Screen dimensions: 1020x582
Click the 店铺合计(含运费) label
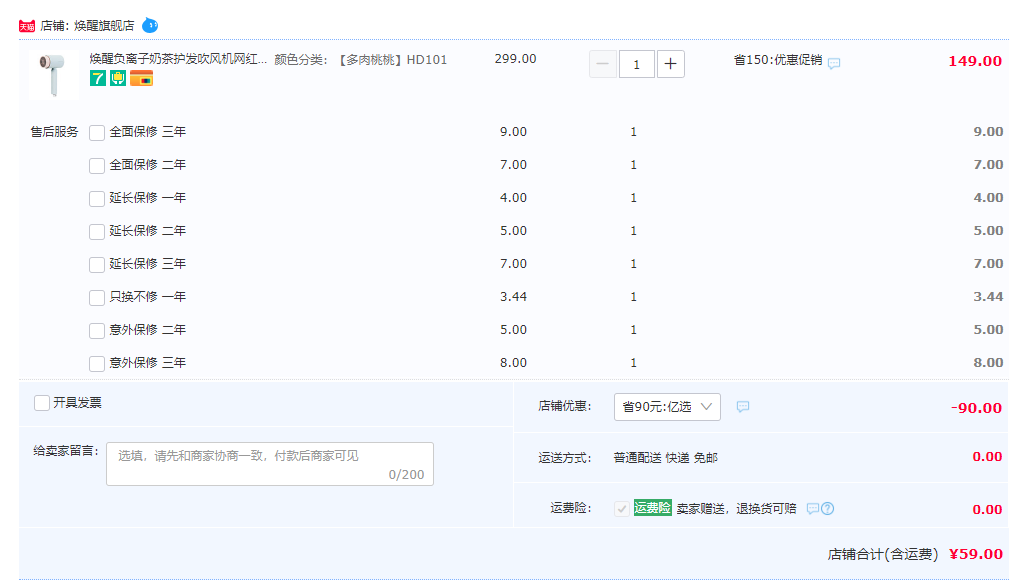[x=883, y=554]
